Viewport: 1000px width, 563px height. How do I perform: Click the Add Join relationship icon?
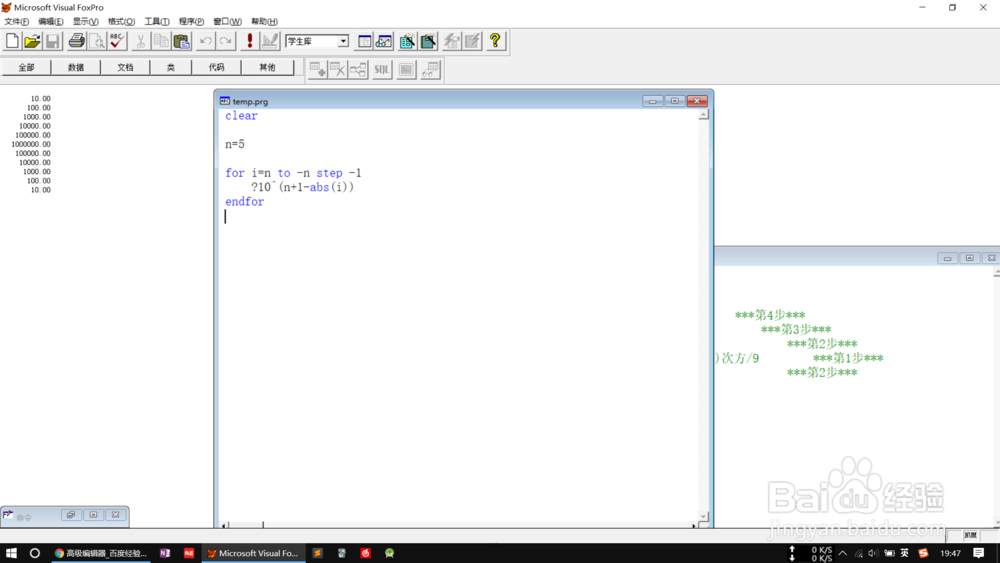(358, 69)
